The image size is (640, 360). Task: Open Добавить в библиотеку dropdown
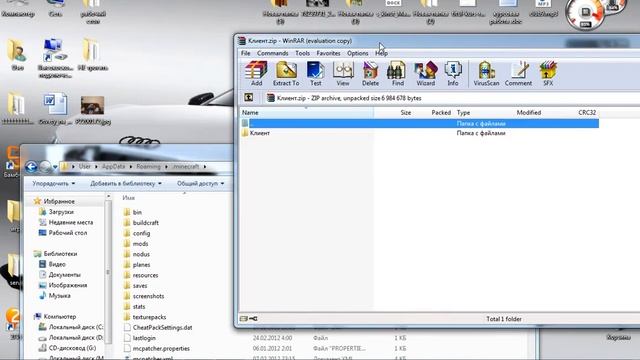click(x=126, y=184)
